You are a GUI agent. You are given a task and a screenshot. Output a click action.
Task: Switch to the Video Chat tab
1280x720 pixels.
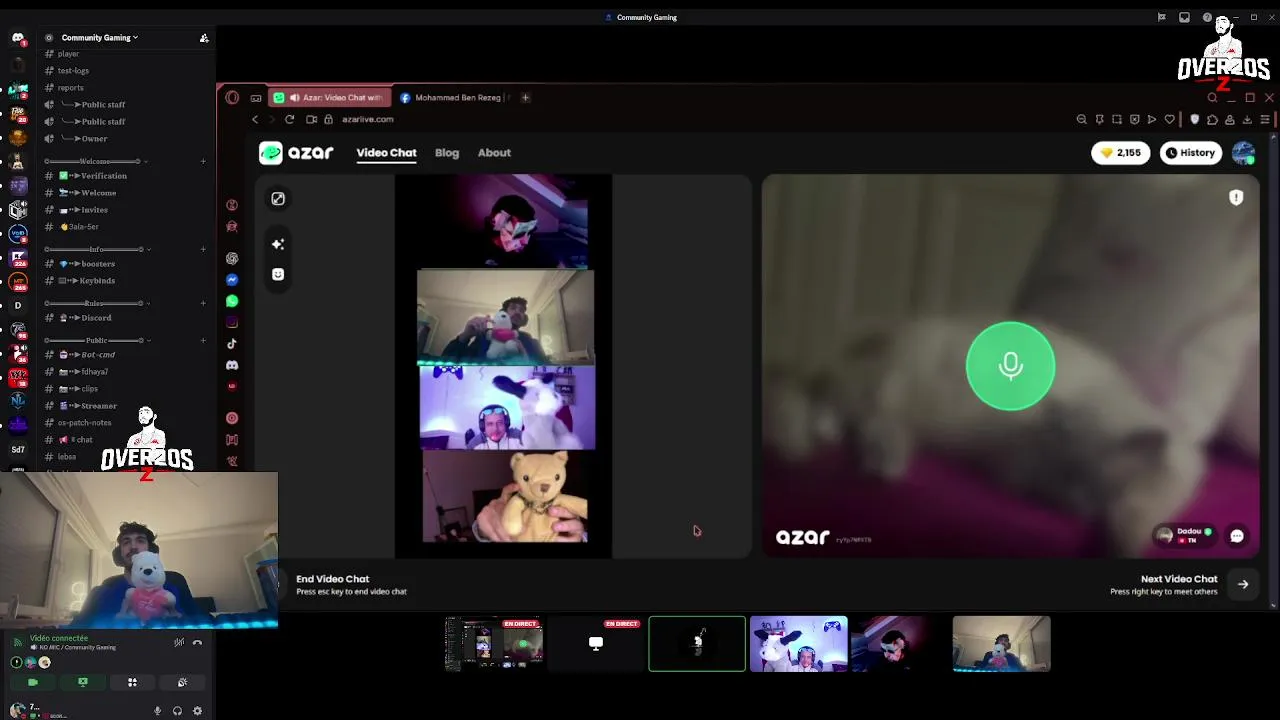(x=386, y=153)
